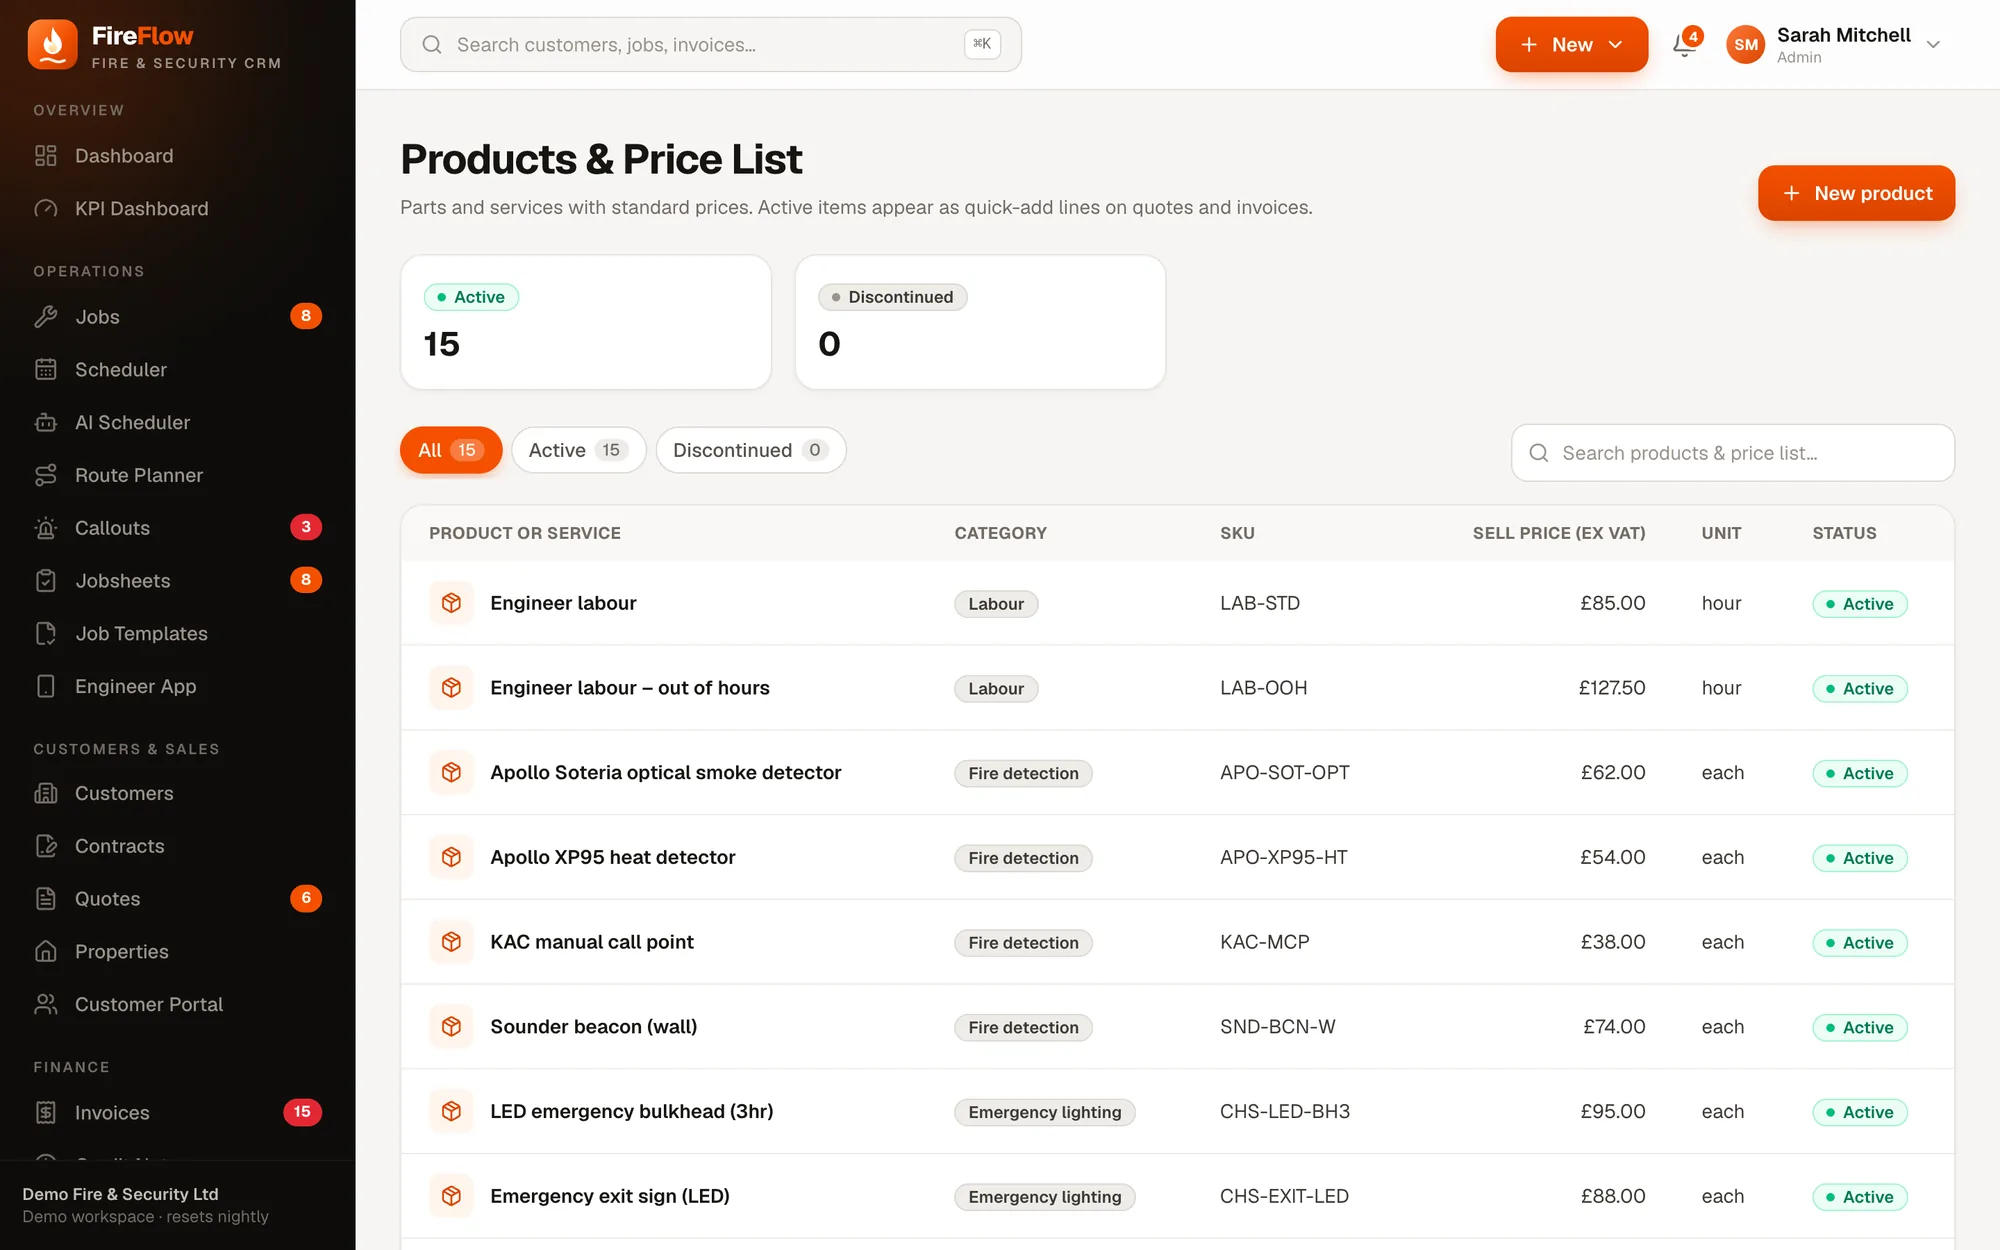The height and width of the screenshot is (1250, 2000).
Task: Open Properties house icon
Action: [46, 952]
